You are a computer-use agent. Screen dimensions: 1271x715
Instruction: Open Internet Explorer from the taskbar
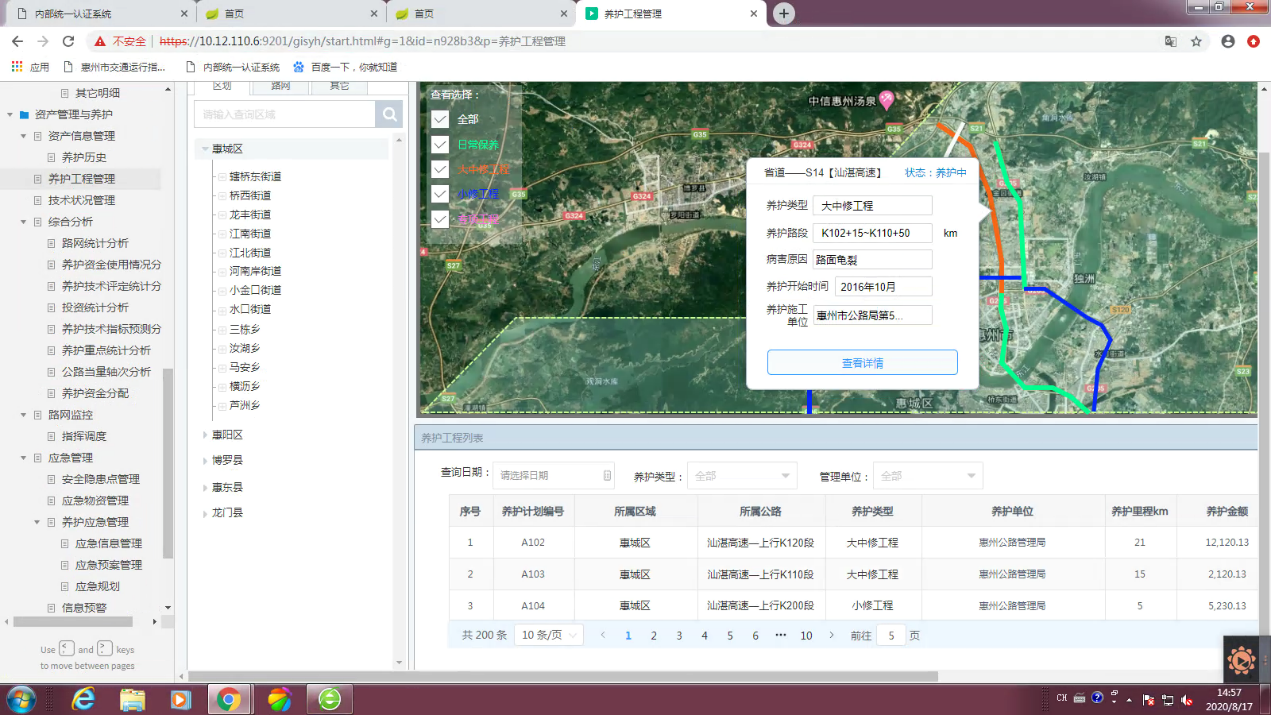click(83, 699)
